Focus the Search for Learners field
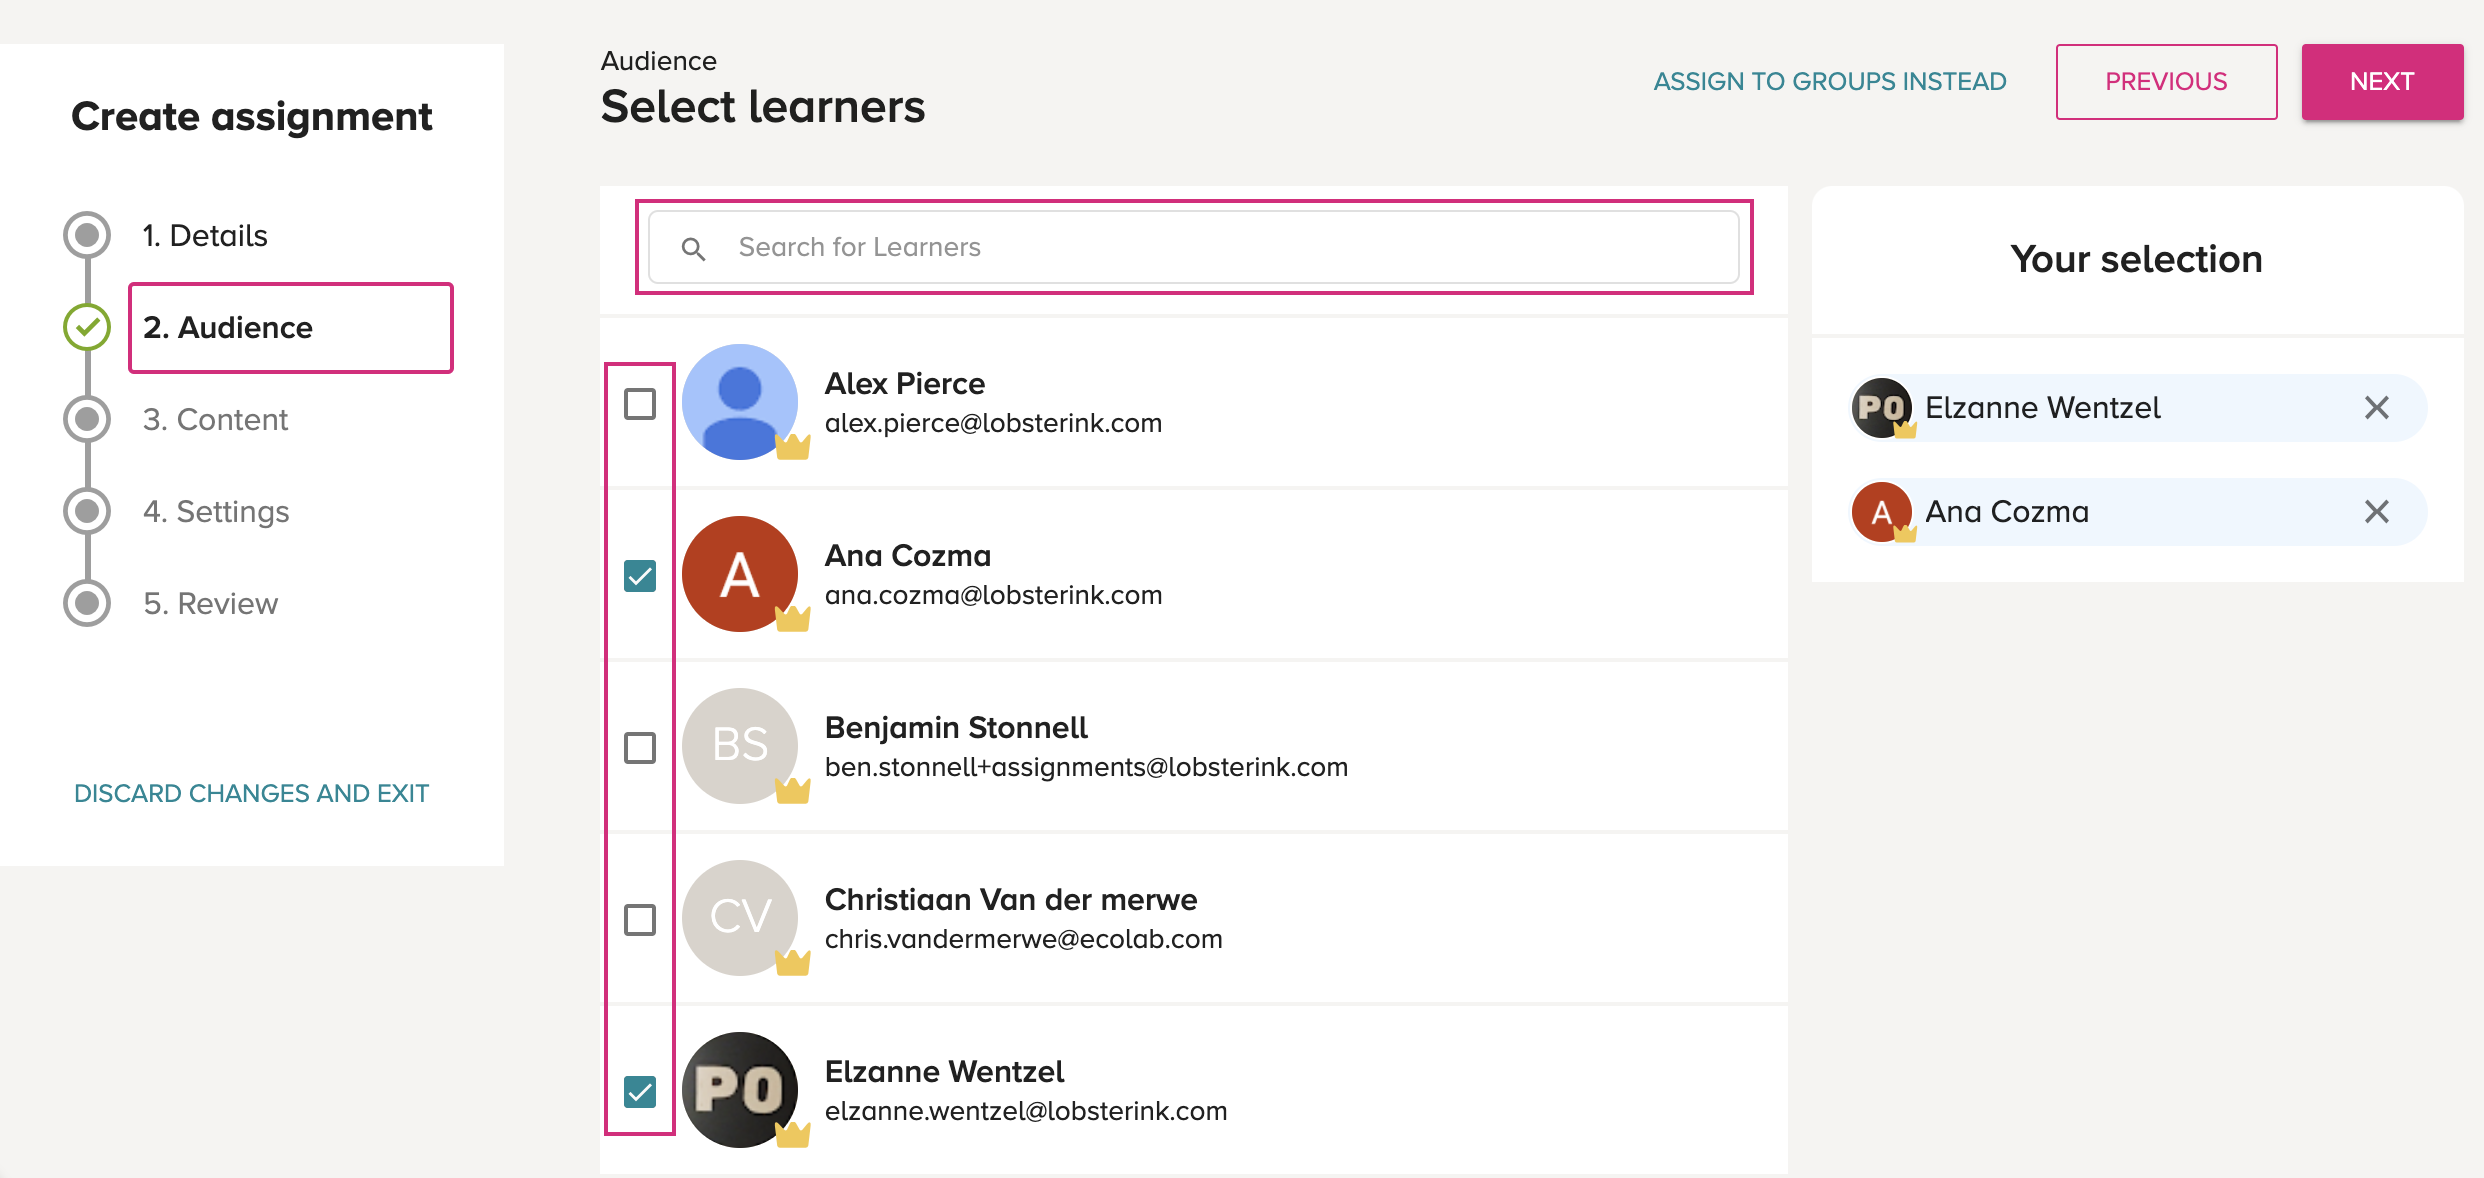The image size is (2484, 1178). coord(1194,247)
